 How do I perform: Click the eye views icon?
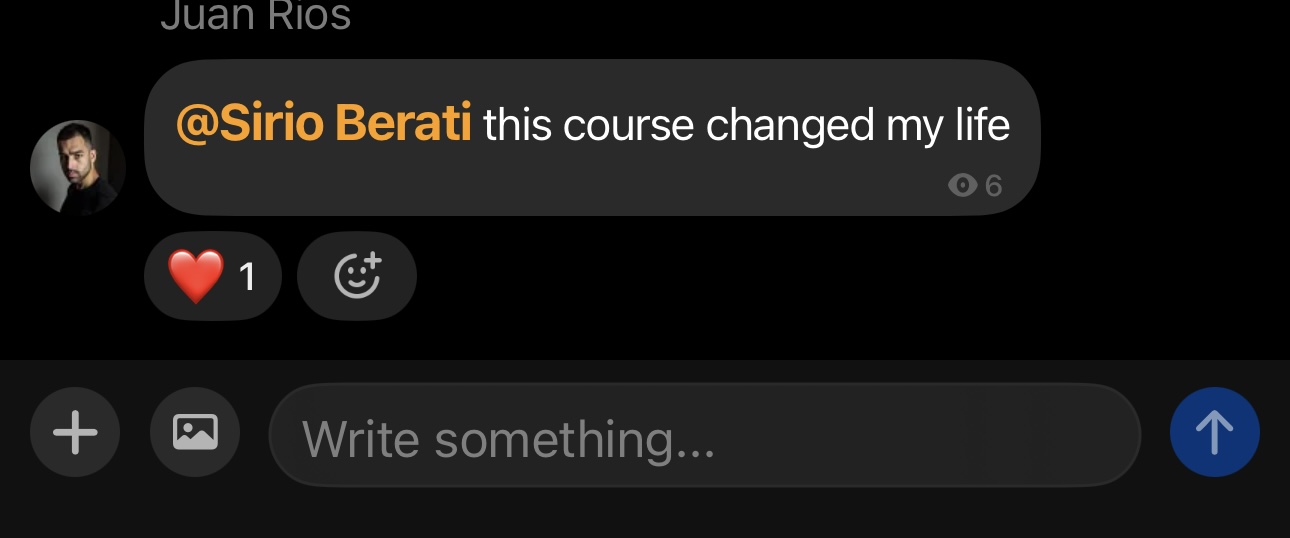[x=962, y=185]
